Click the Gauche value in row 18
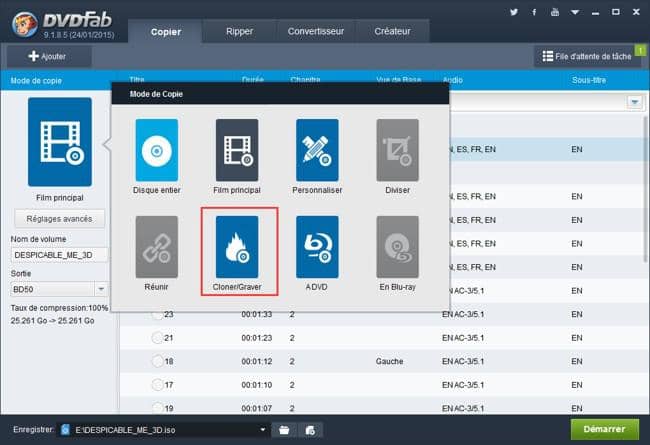 pyautogui.click(x=389, y=361)
